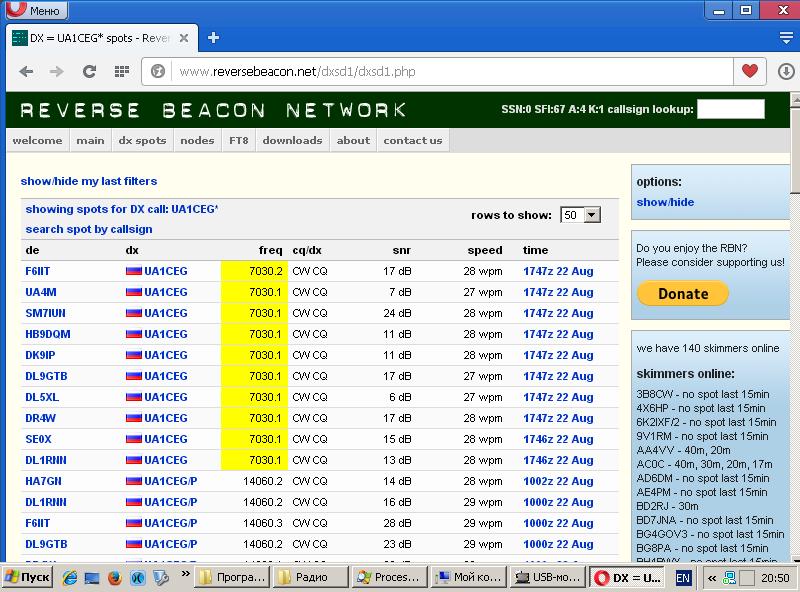
Task: Open the Opera Меню button
Action: click(36, 10)
